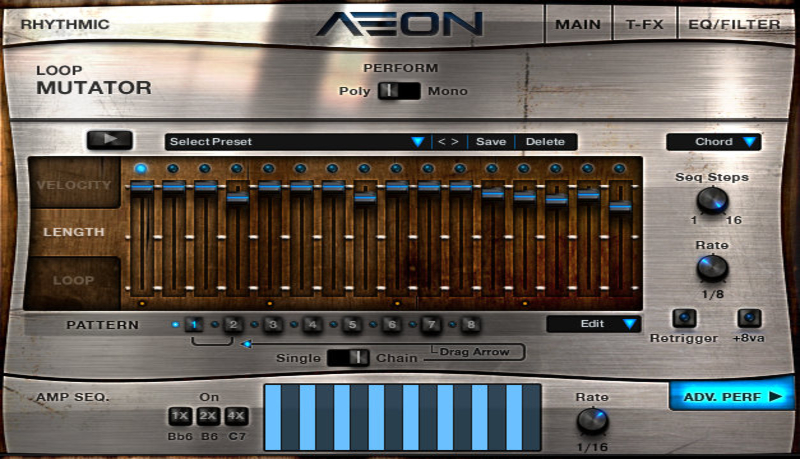Image resolution: width=800 pixels, height=459 pixels.
Task: Select pattern 4 button
Action: [x=312, y=324]
